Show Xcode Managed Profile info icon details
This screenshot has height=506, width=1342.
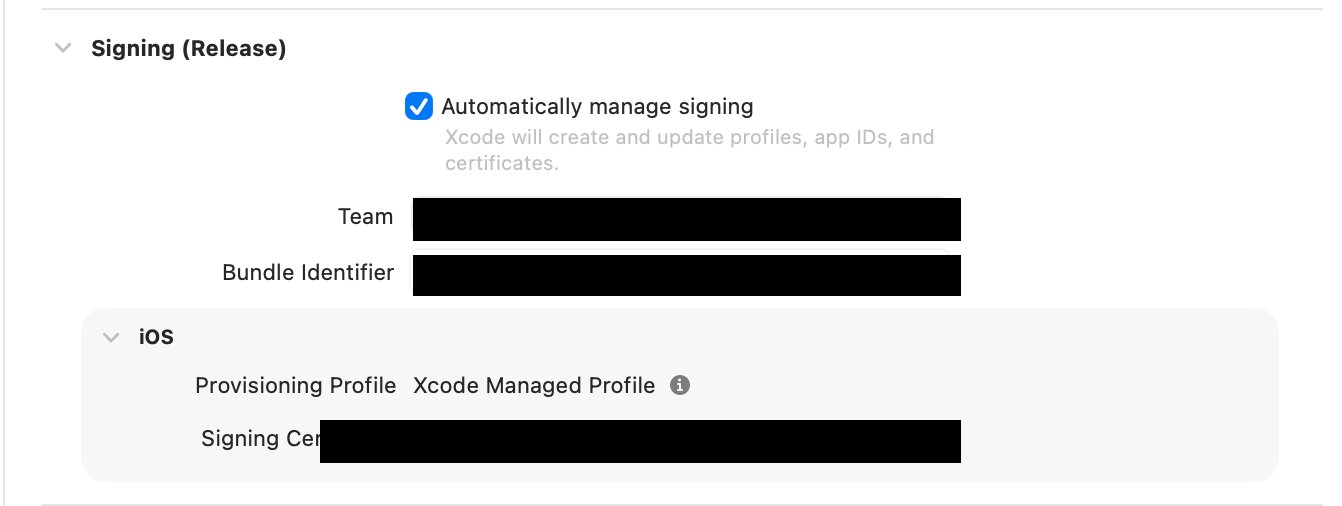pos(680,385)
